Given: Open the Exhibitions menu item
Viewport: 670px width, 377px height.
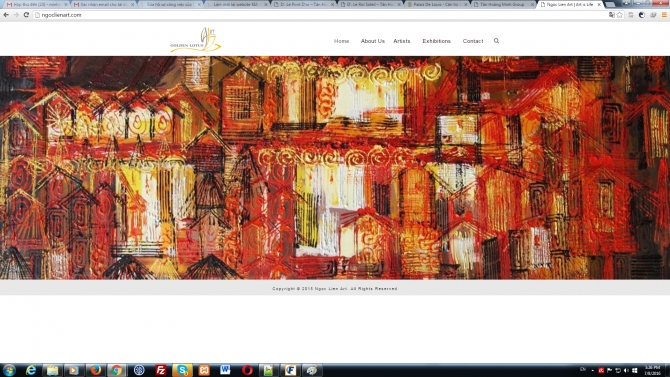Looking at the screenshot, I should [x=436, y=41].
